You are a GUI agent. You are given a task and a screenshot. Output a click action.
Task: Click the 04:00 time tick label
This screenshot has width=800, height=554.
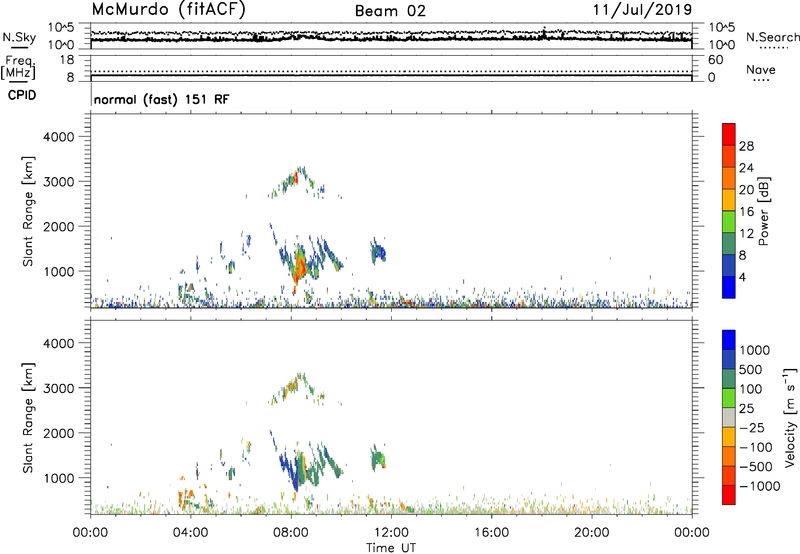coord(190,533)
